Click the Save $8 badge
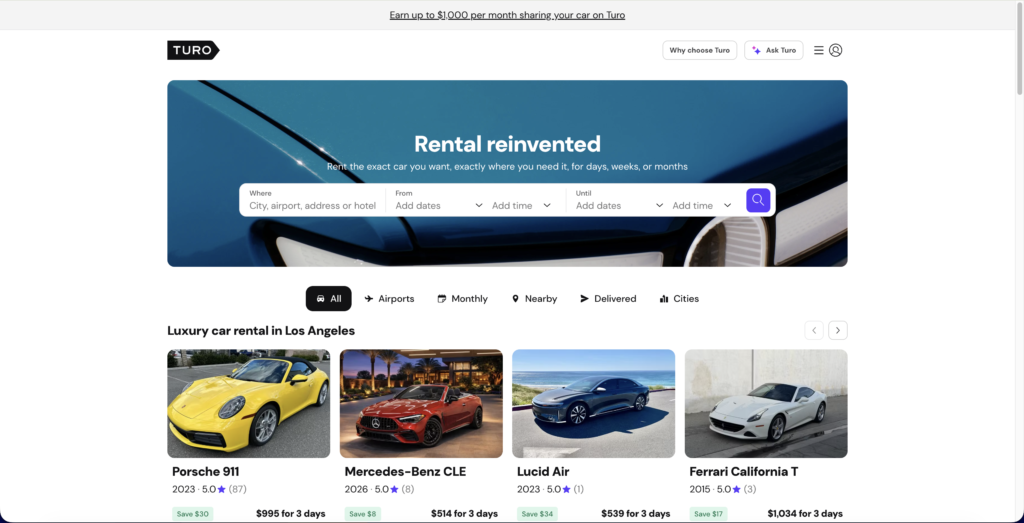Viewport: 1024px width, 523px height. (362, 514)
